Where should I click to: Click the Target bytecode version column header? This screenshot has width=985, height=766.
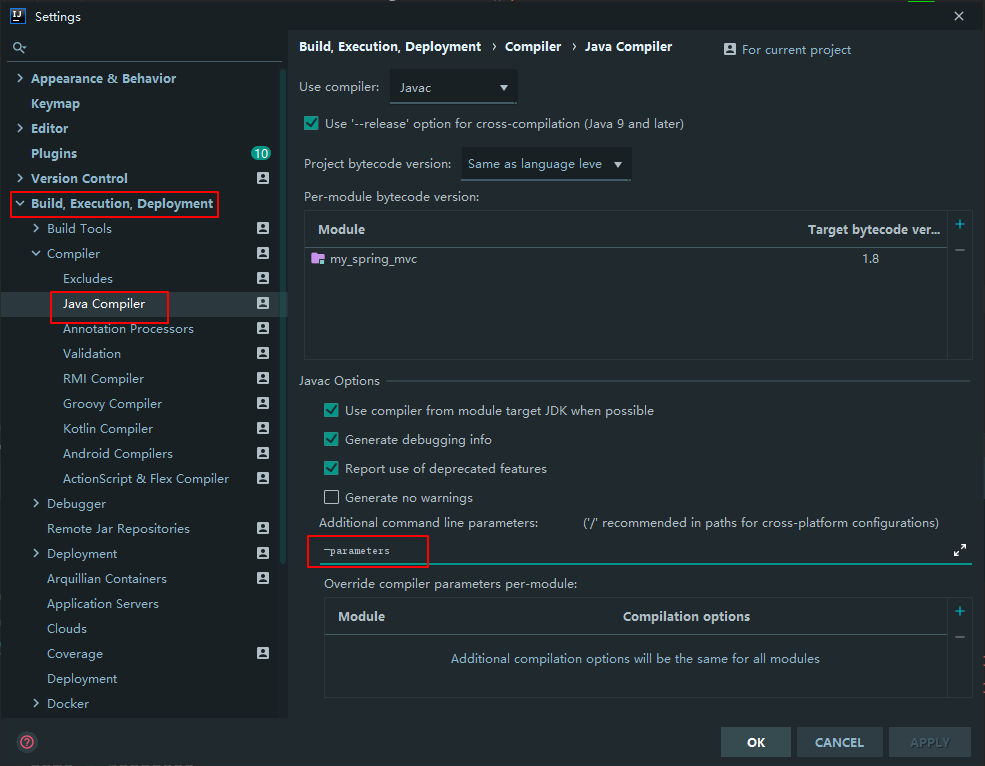click(x=874, y=229)
